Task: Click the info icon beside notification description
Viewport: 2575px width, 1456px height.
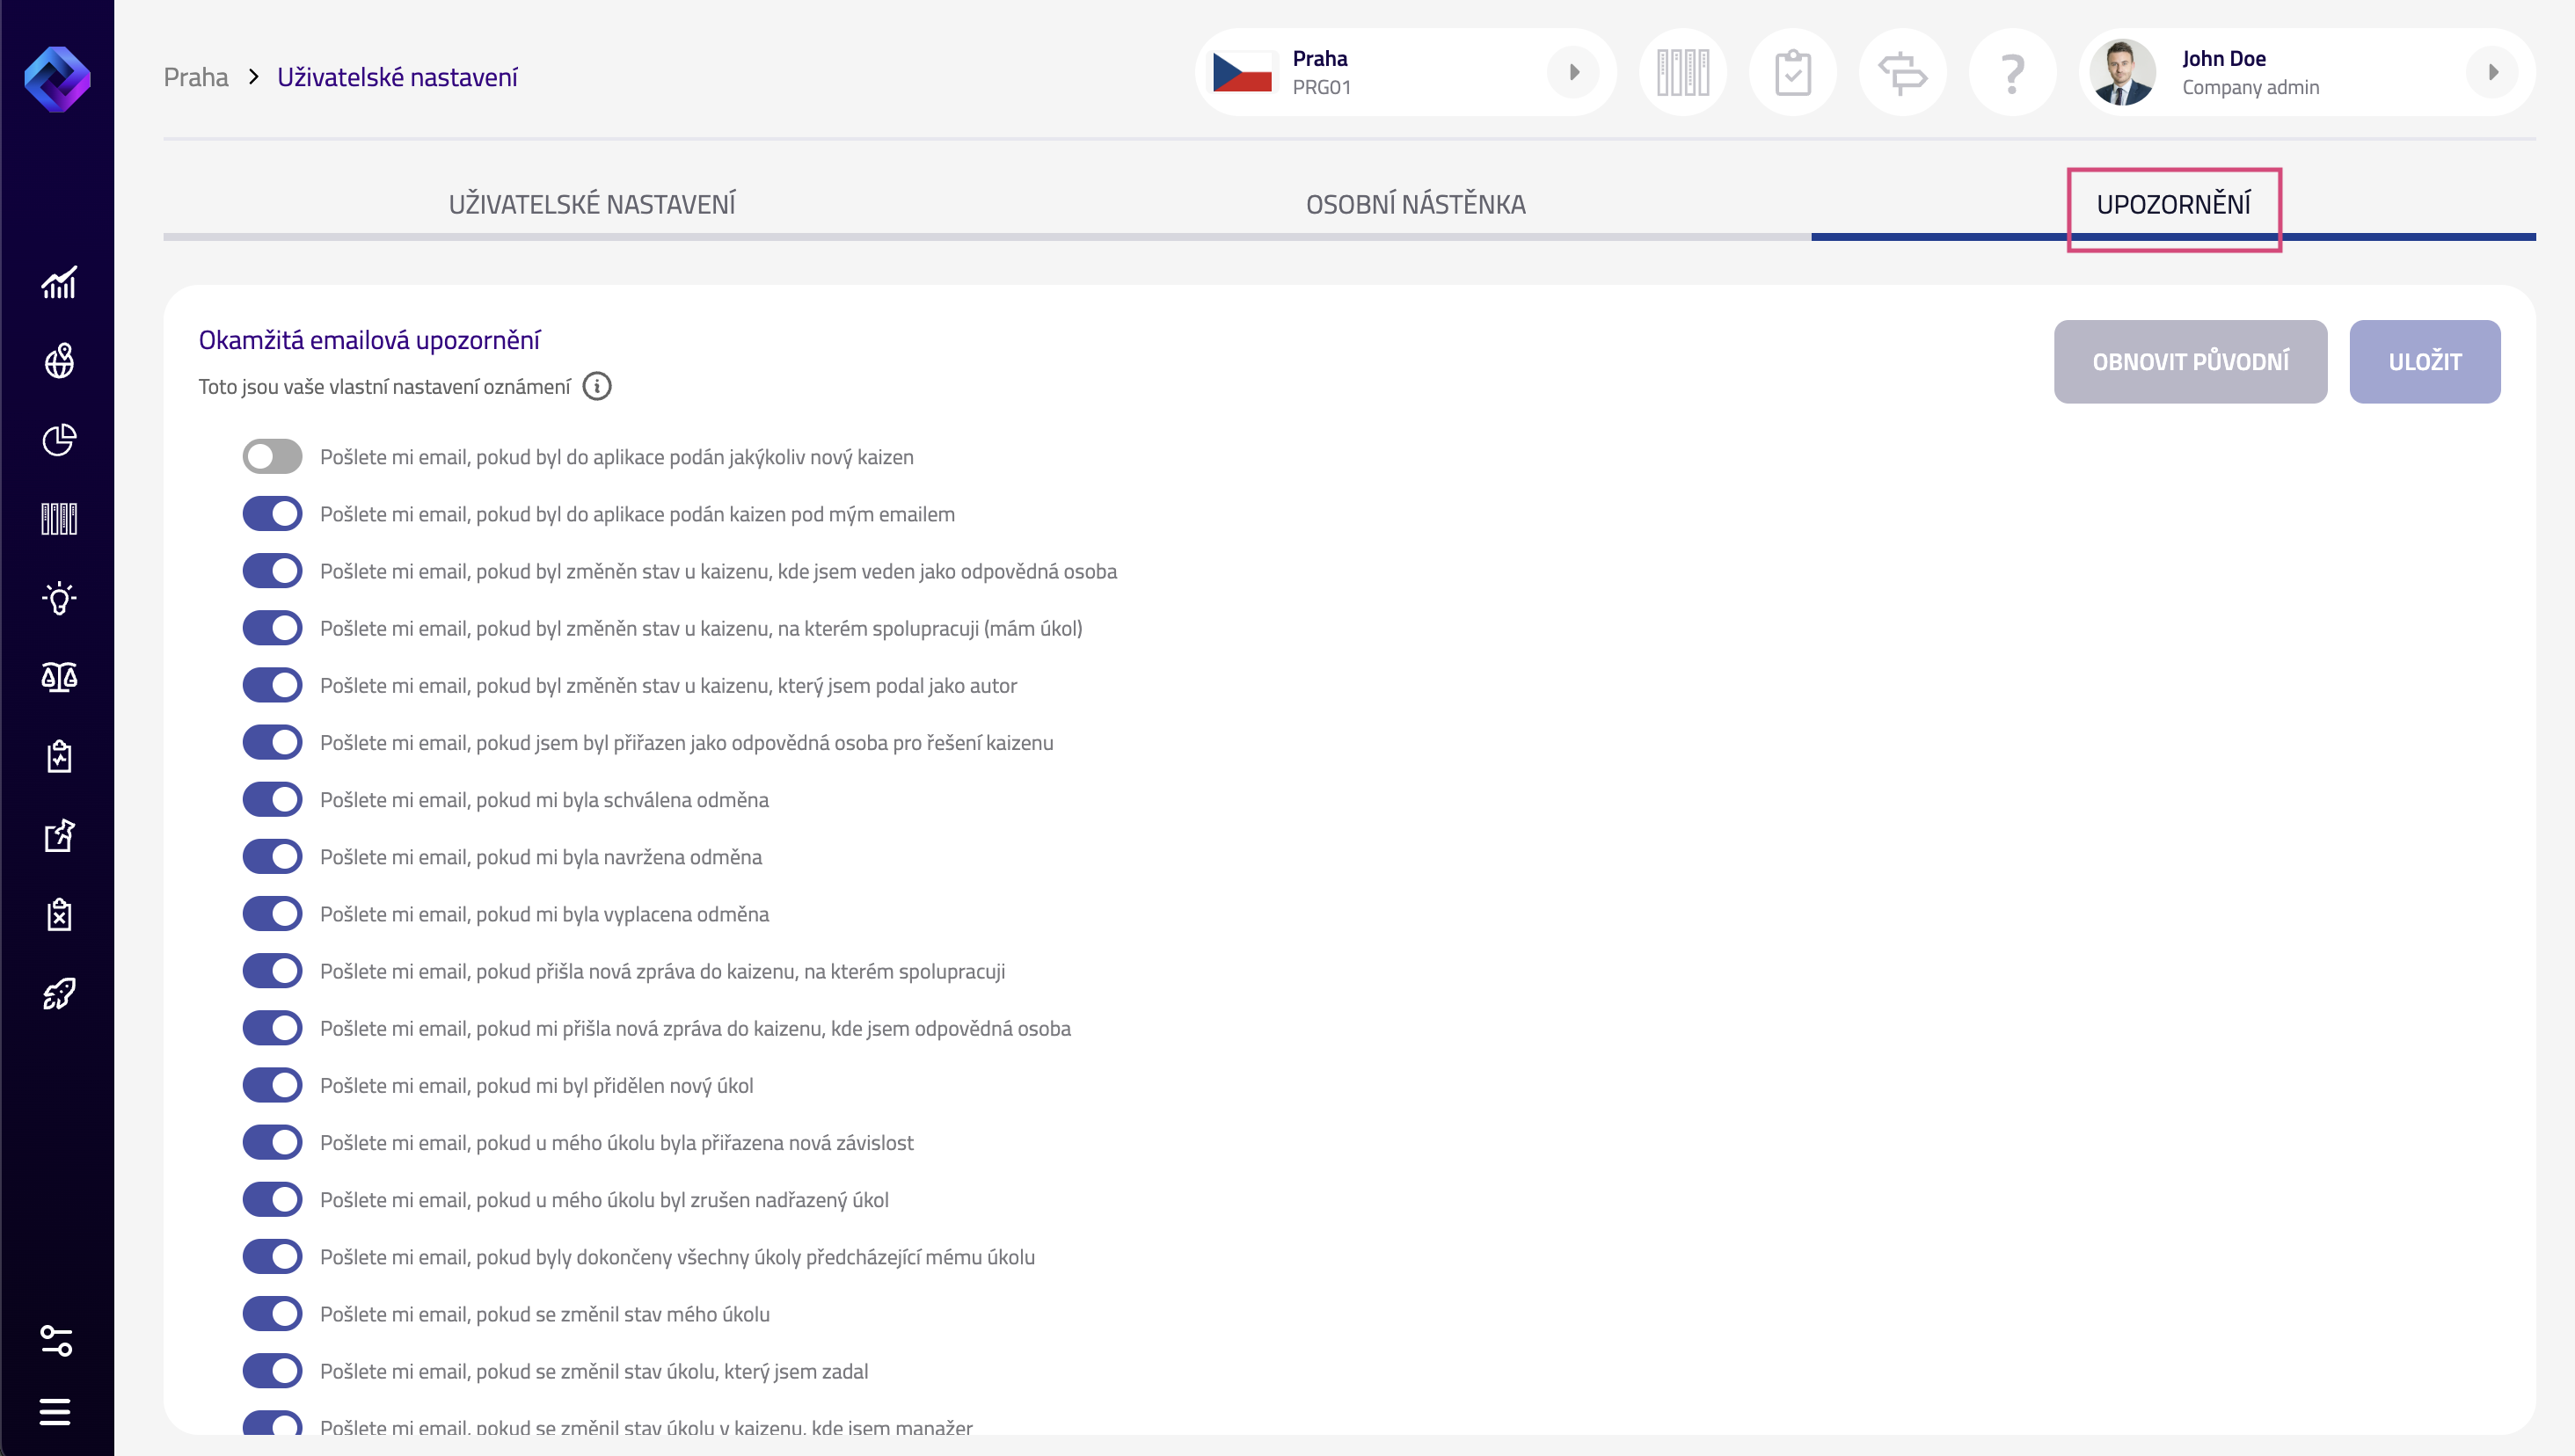Action: pyautogui.click(x=597, y=386)
